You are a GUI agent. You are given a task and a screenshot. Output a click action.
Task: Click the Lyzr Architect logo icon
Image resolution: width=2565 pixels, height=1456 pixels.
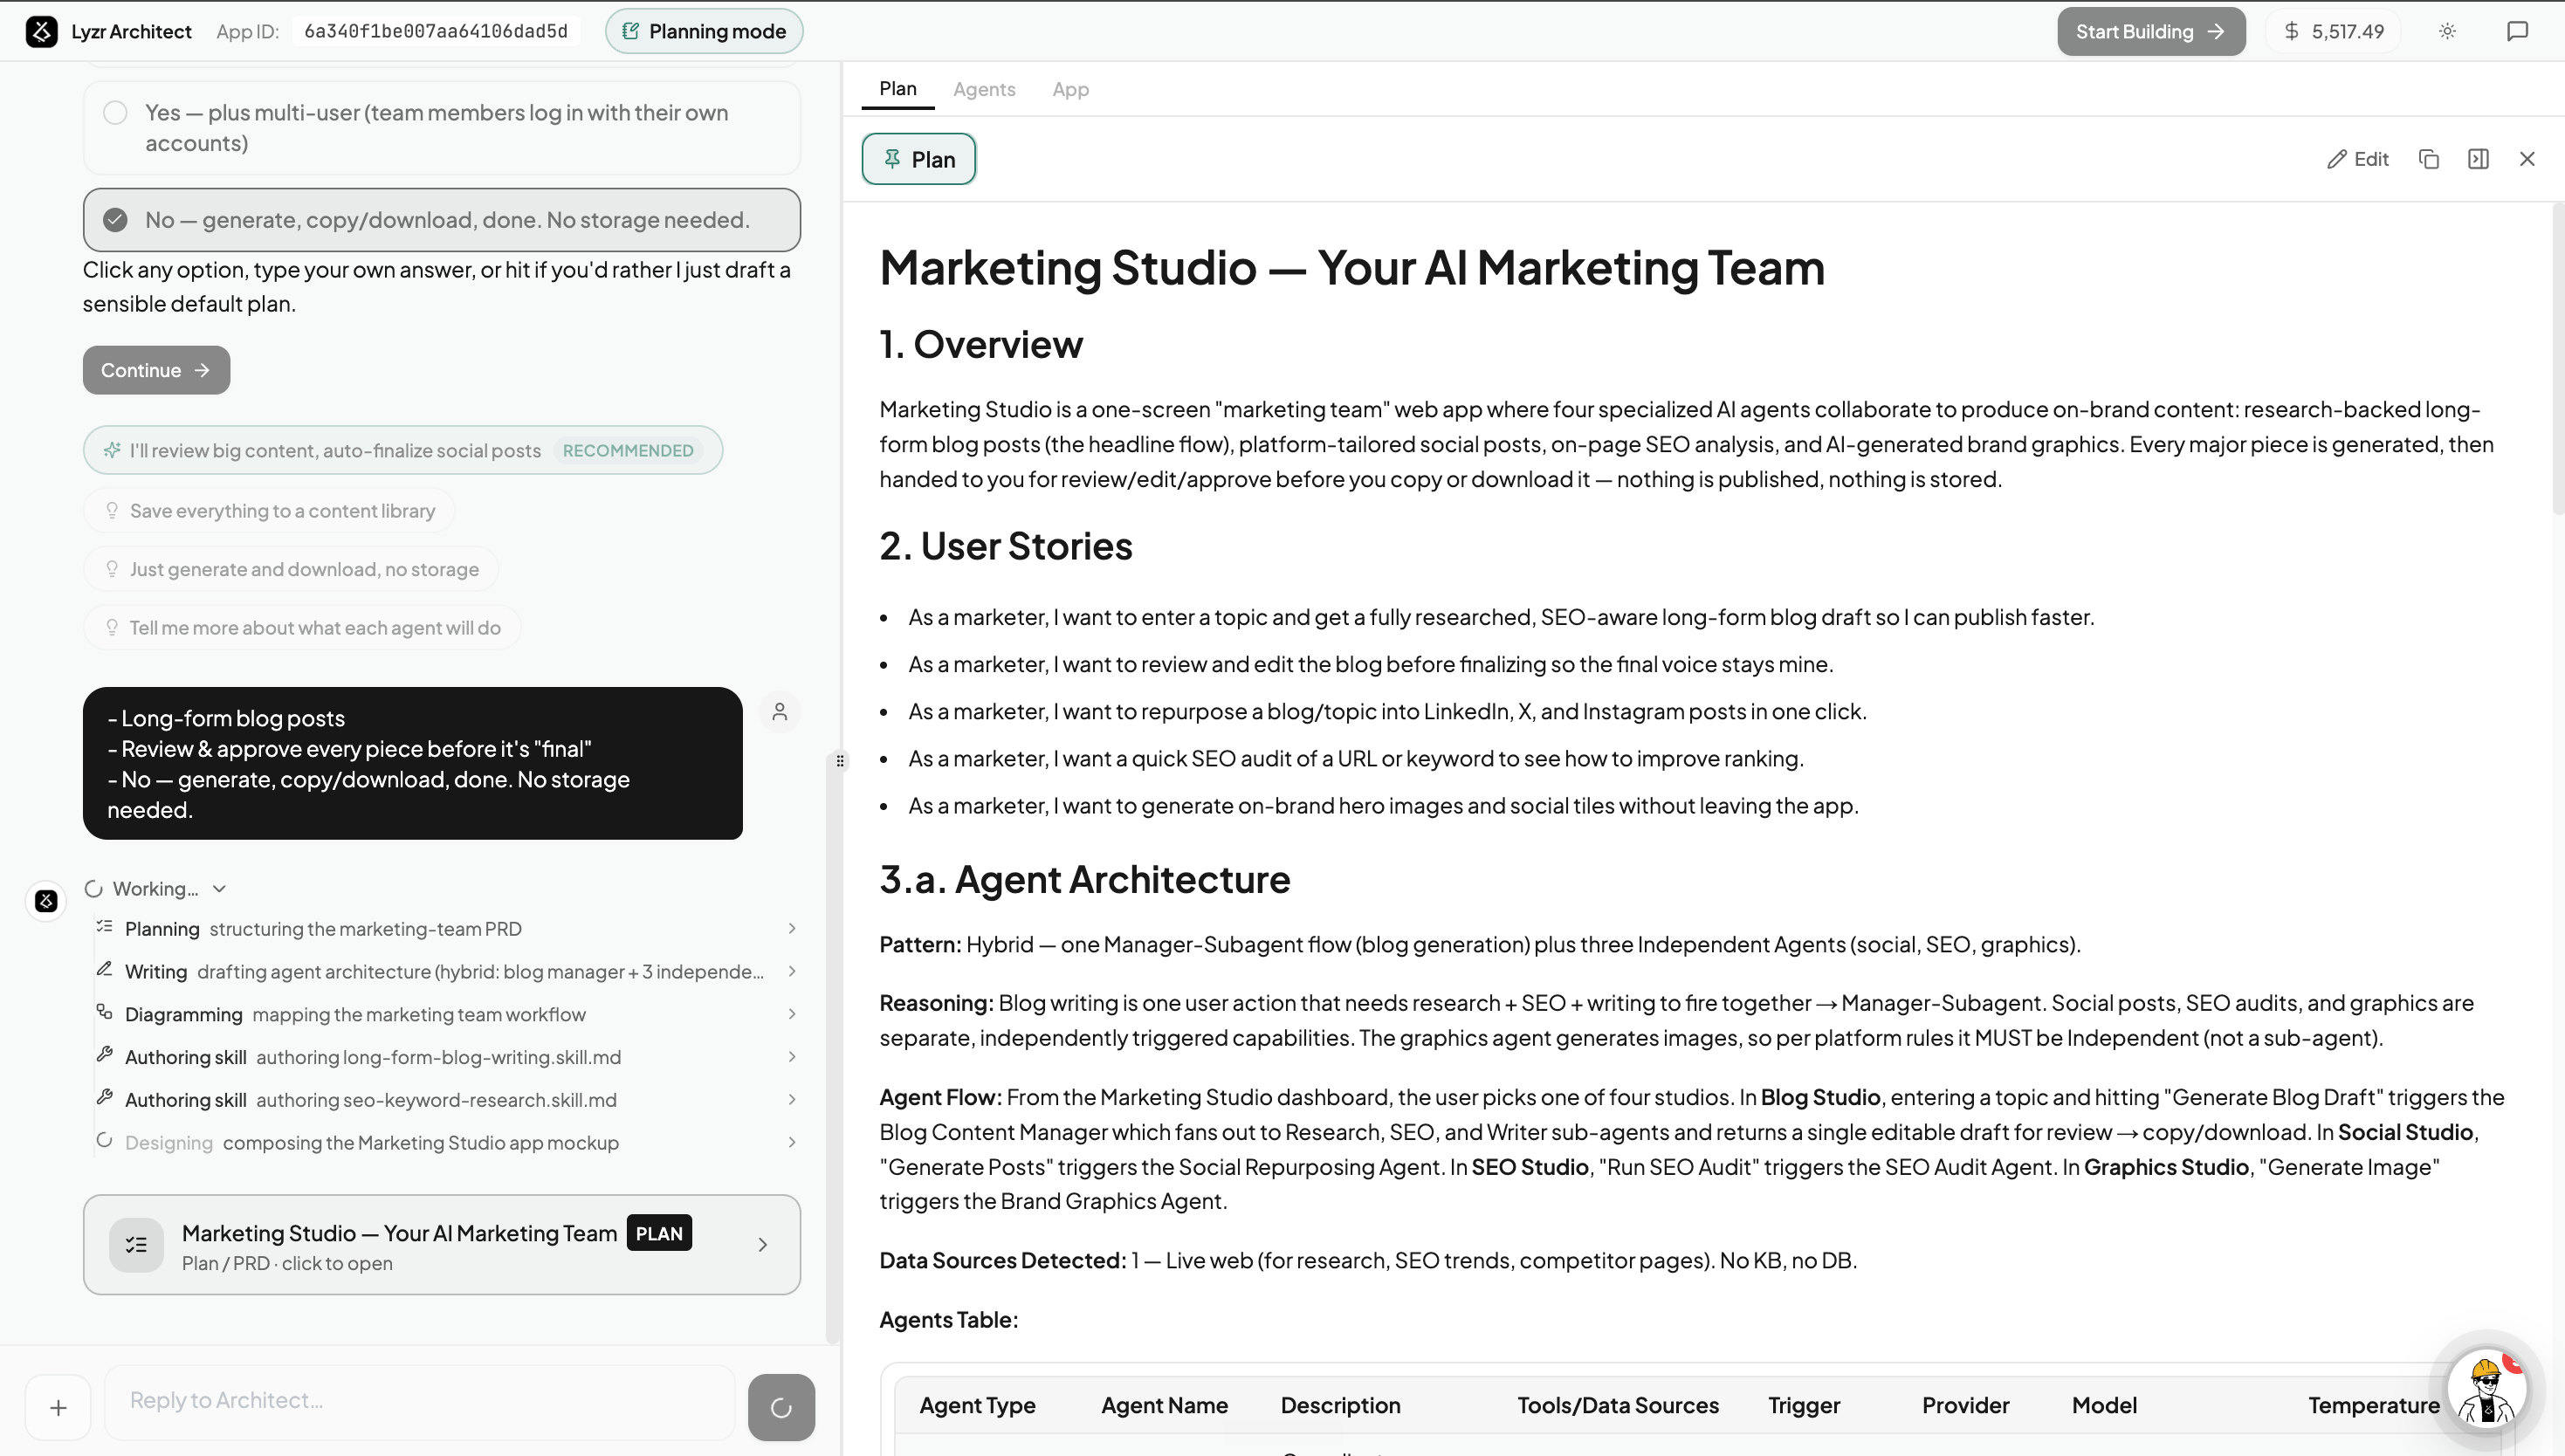(x=41, y=31)
